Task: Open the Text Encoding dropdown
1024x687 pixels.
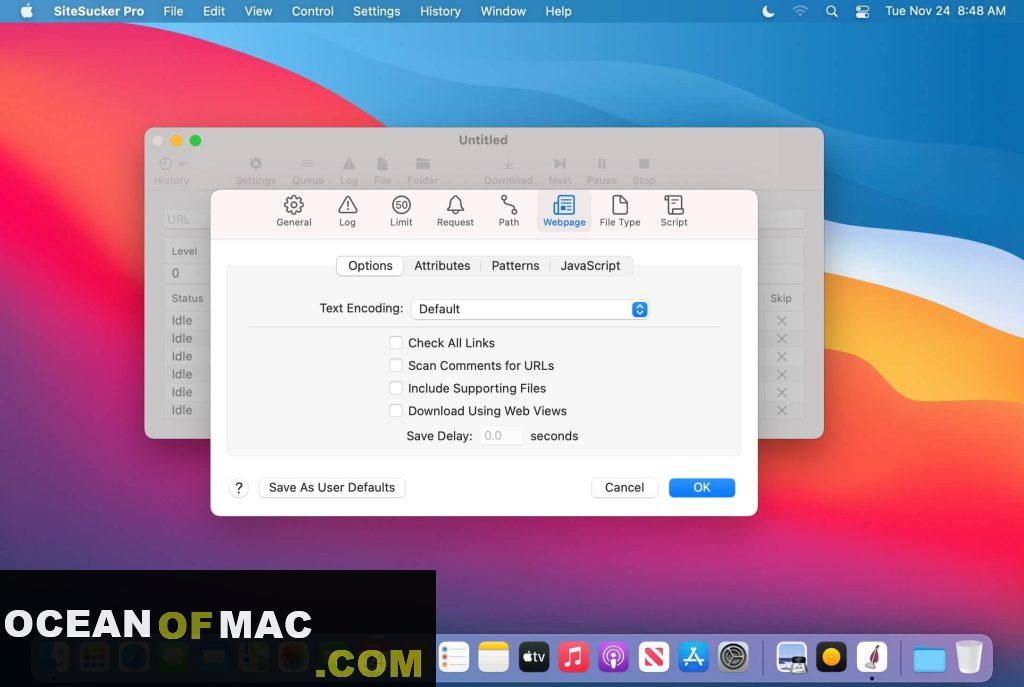Action: 530,309
